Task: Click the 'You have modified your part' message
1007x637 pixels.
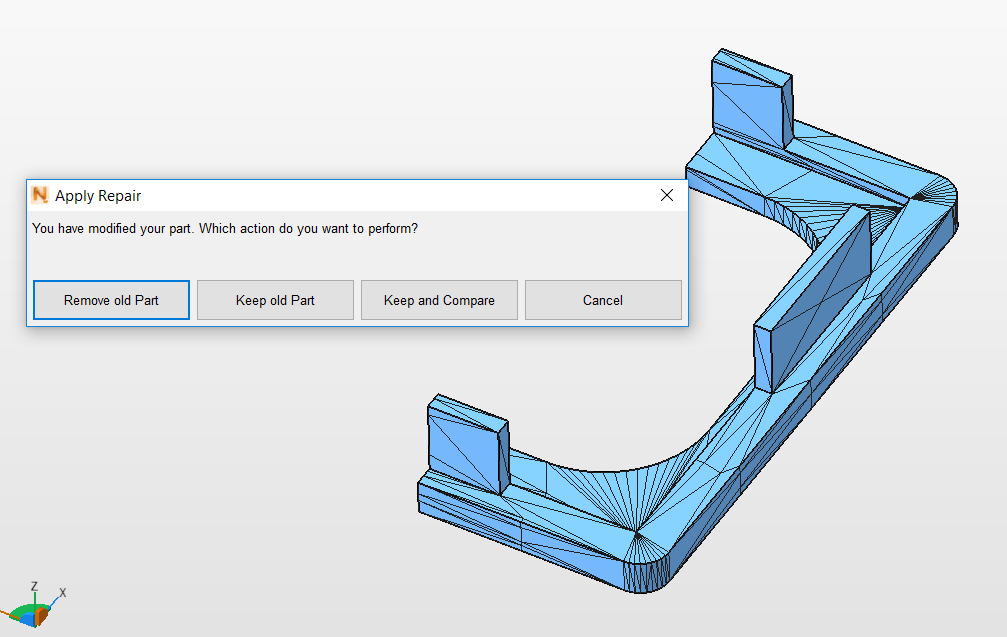Action: click(x=225, y=228)
